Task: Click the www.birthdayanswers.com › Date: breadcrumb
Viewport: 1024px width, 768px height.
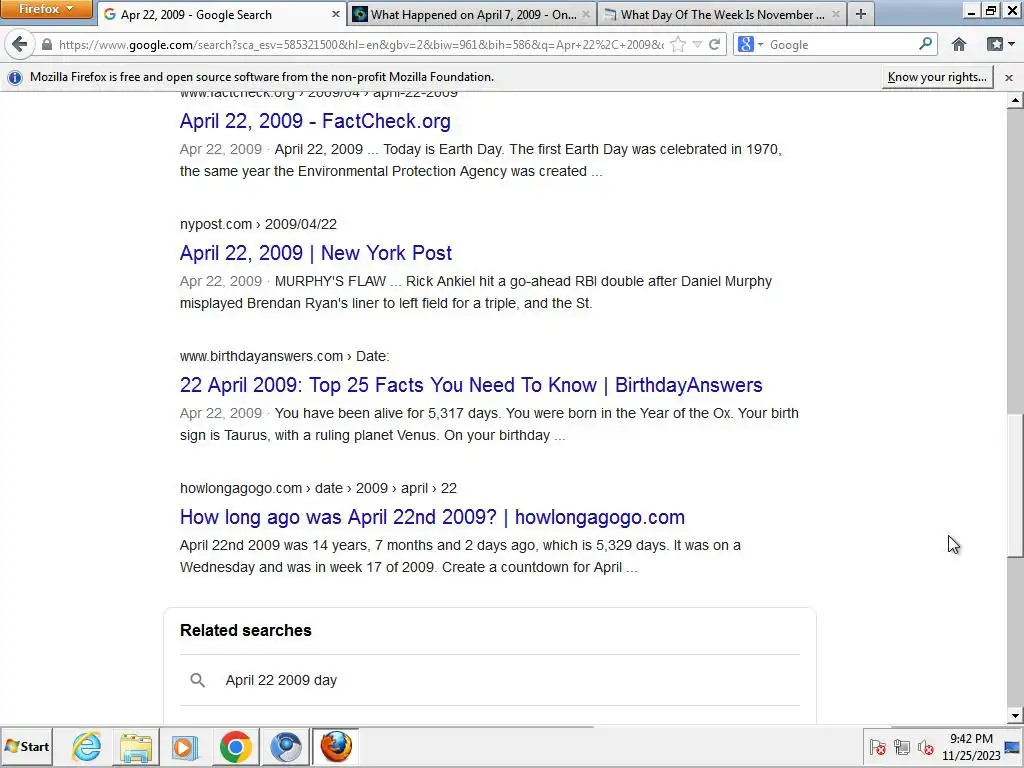Action: 284,356
